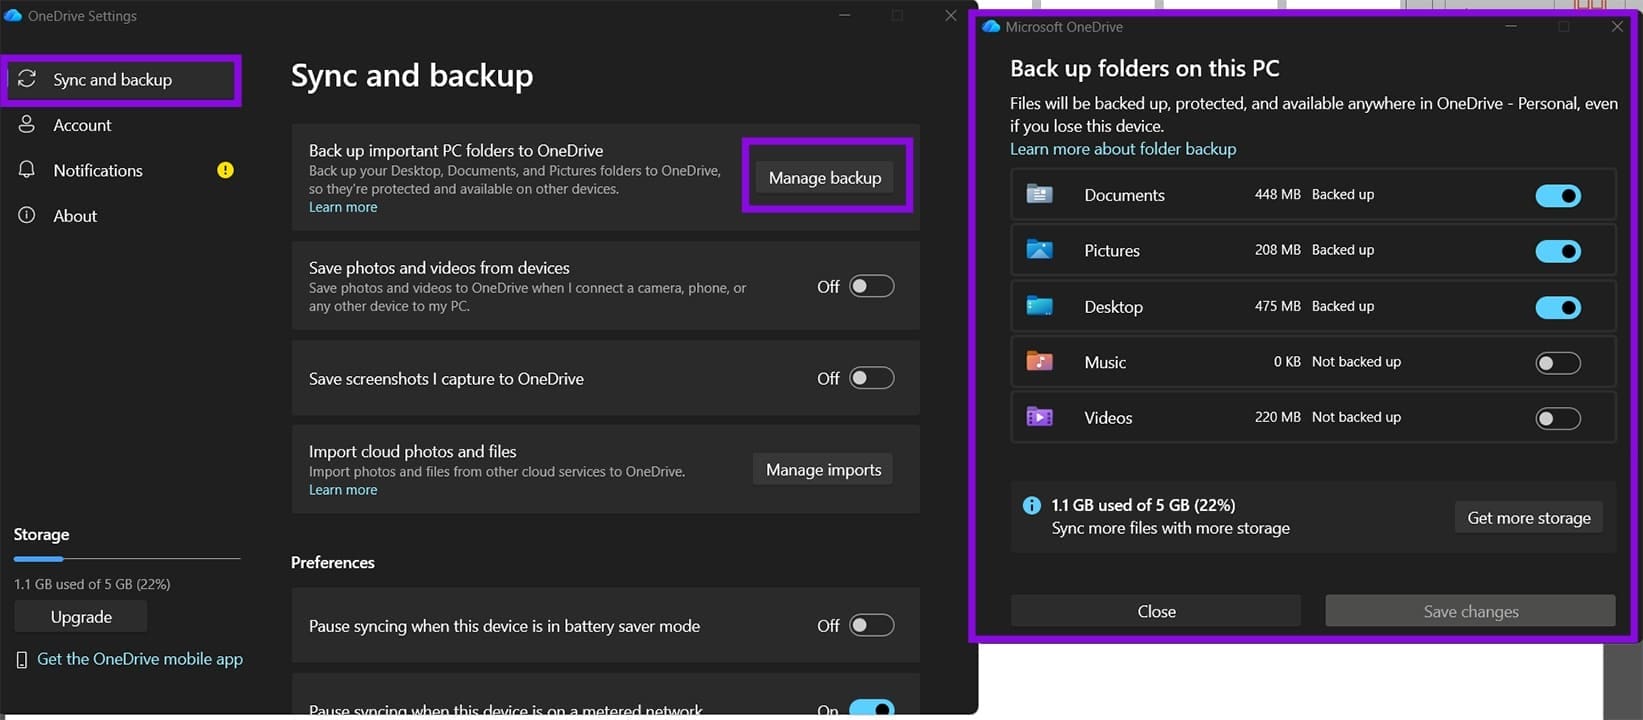
Task: Click '1.1 GB used of 5 GB (22%)' in sidebar
Action: 92,584
